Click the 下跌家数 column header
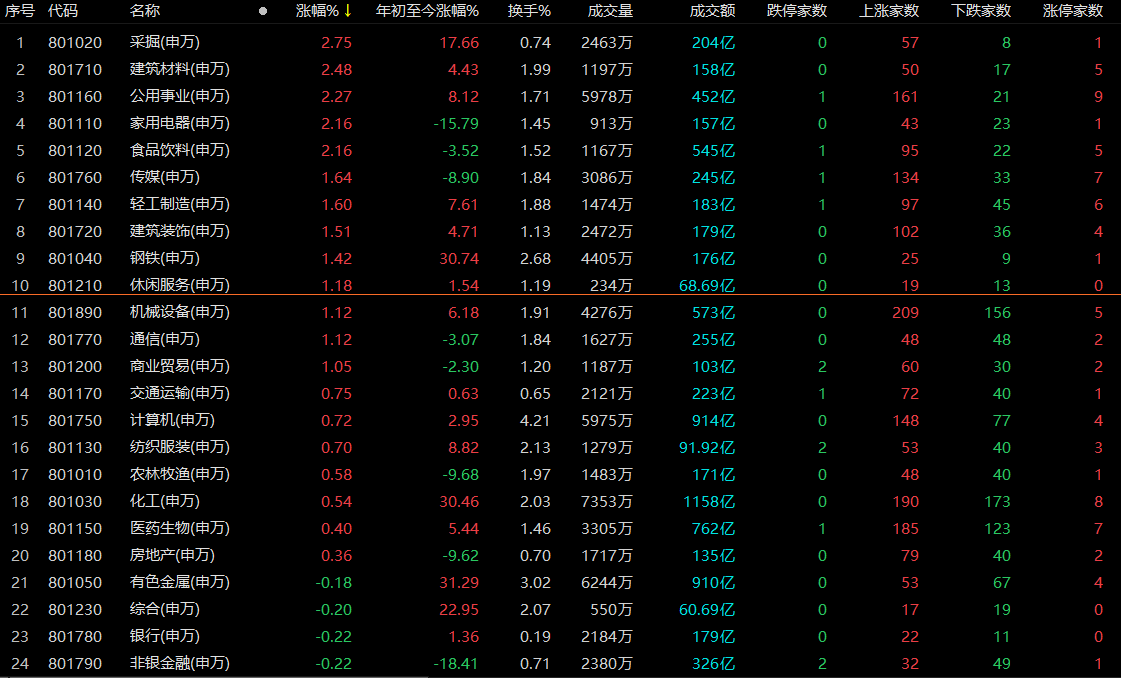This screenshot has height=678, width=1121. pyautogui.click(x=981, y=11)
